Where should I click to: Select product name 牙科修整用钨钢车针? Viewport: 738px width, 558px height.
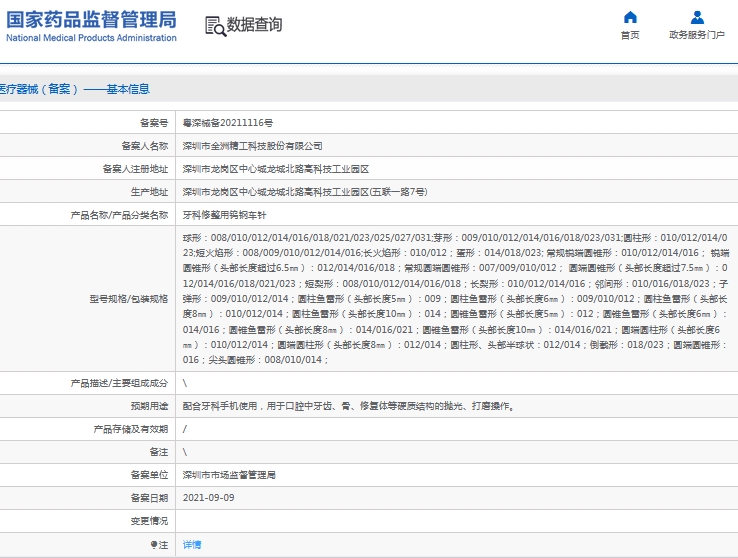tap(225, 215)
